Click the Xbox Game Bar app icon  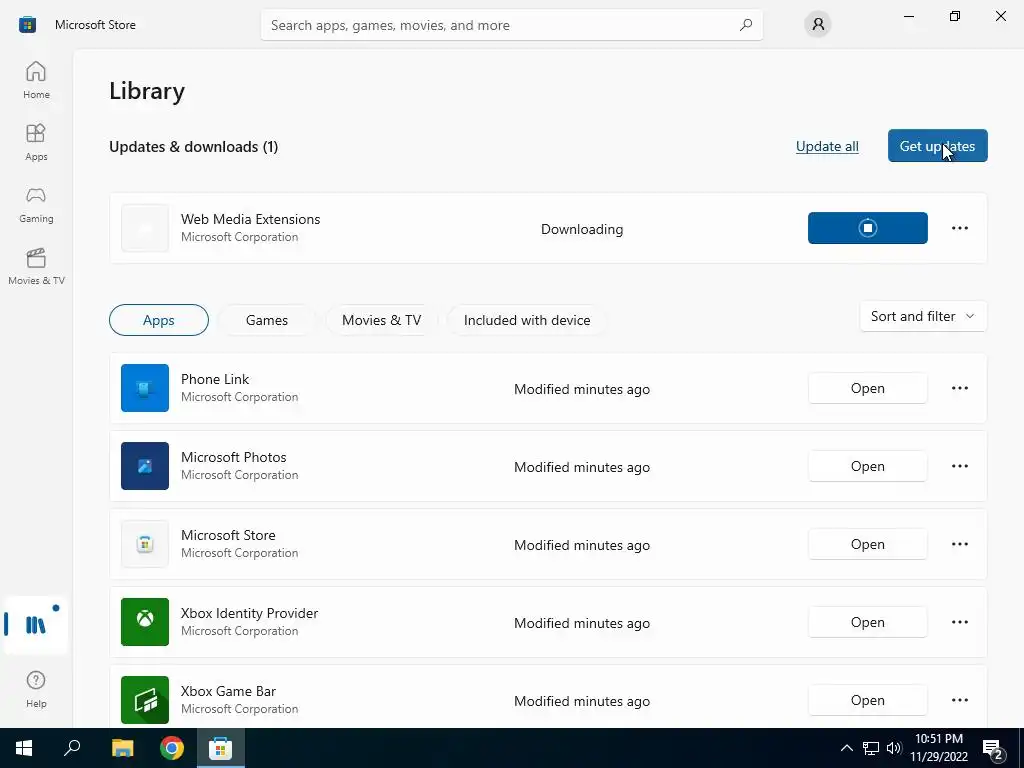pyautogui.click(x=145, y=700)
